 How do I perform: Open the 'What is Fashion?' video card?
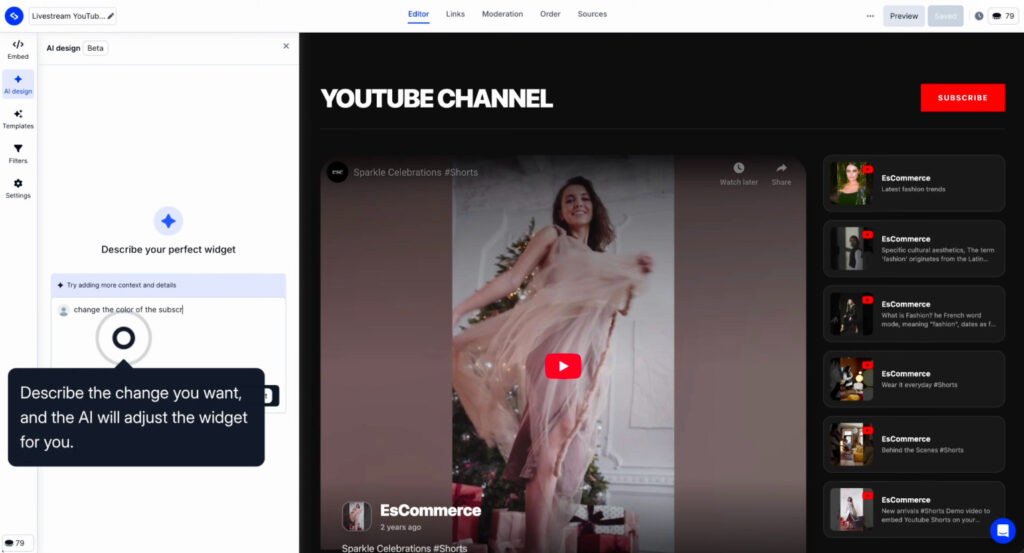click(914, 314)
